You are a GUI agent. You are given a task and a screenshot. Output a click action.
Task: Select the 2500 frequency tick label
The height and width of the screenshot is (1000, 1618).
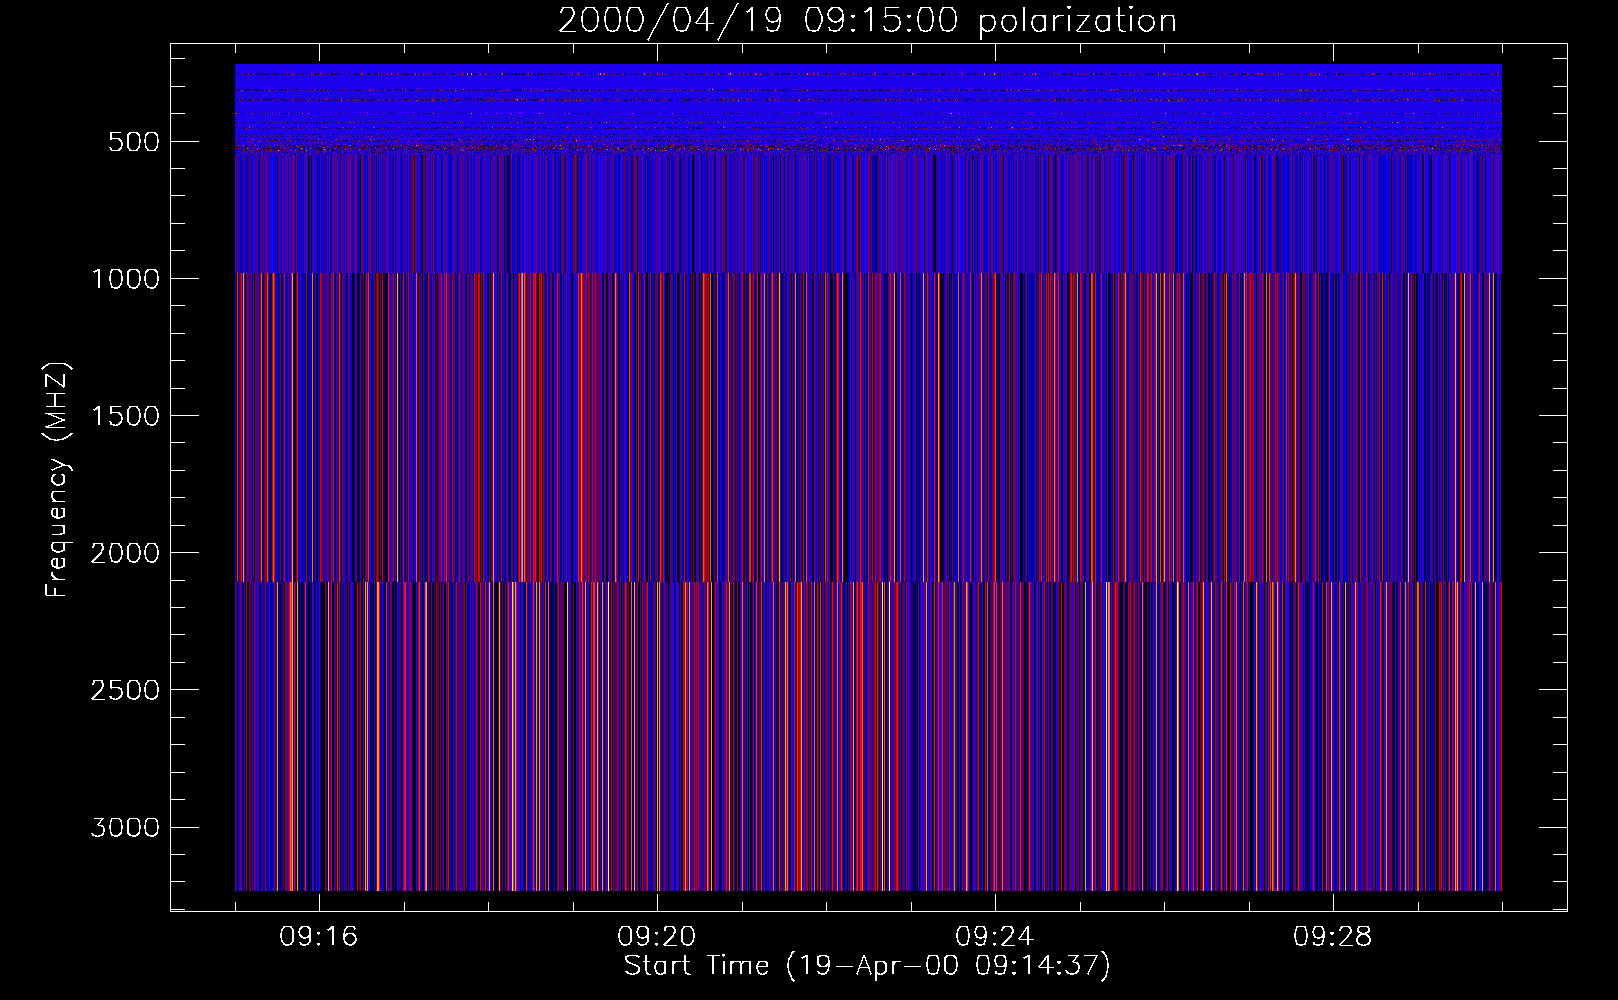point(125,690)
